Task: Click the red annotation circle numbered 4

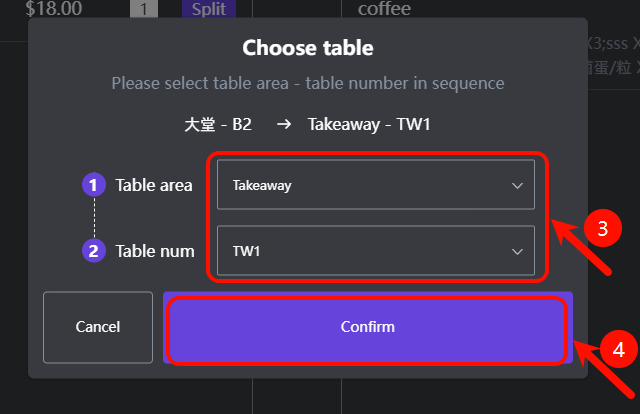Action: pos(617,349)
